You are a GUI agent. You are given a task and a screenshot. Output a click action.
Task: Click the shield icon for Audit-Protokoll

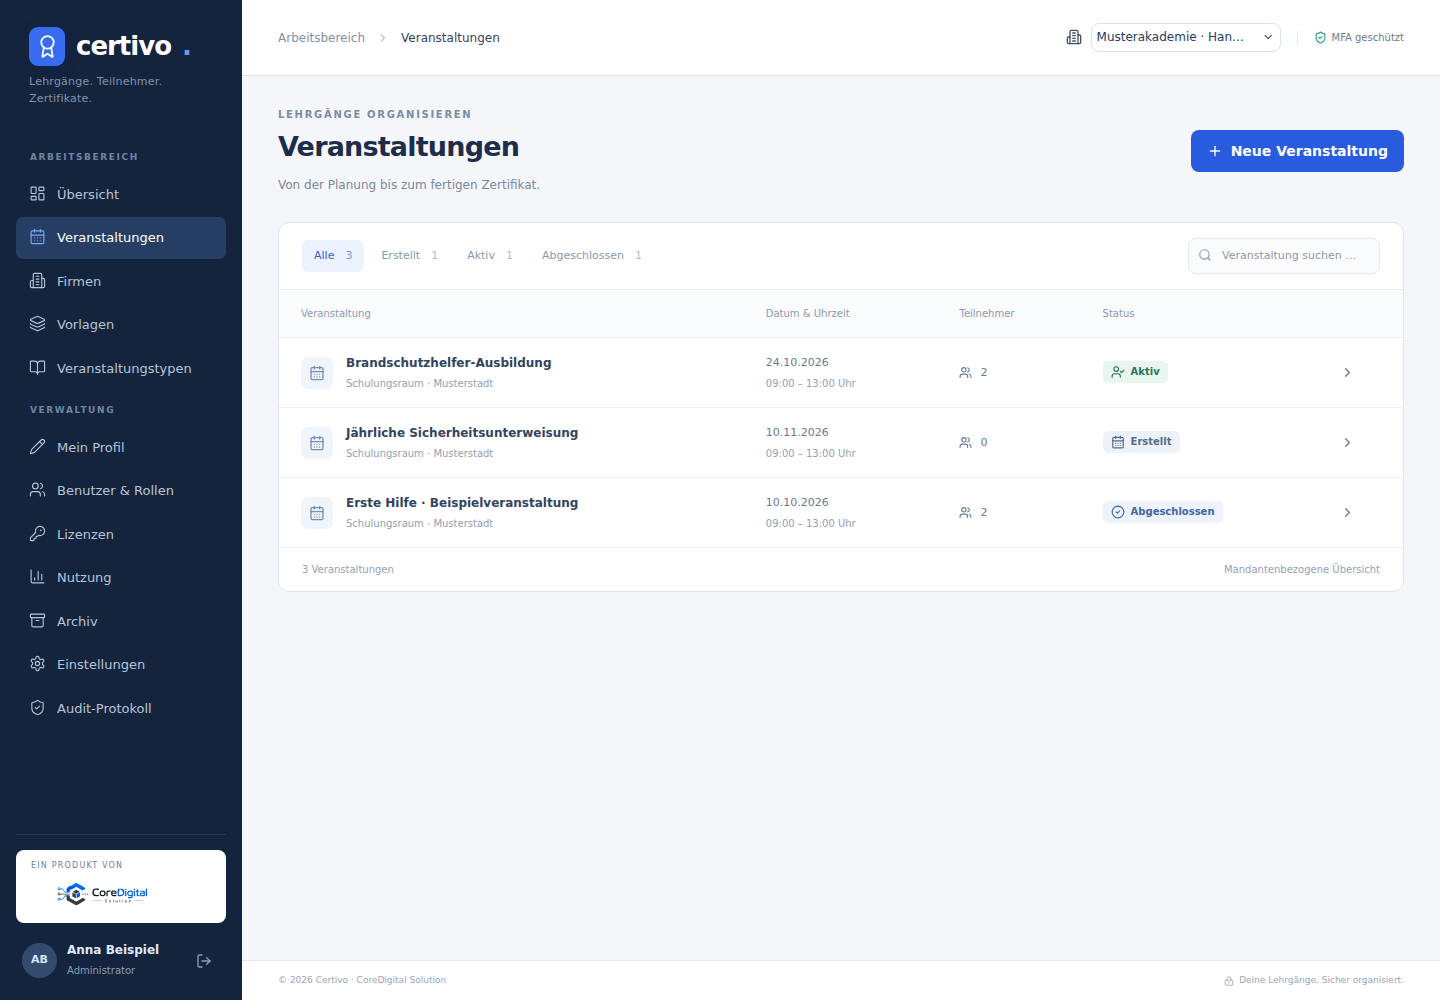[x=38, y=708]
